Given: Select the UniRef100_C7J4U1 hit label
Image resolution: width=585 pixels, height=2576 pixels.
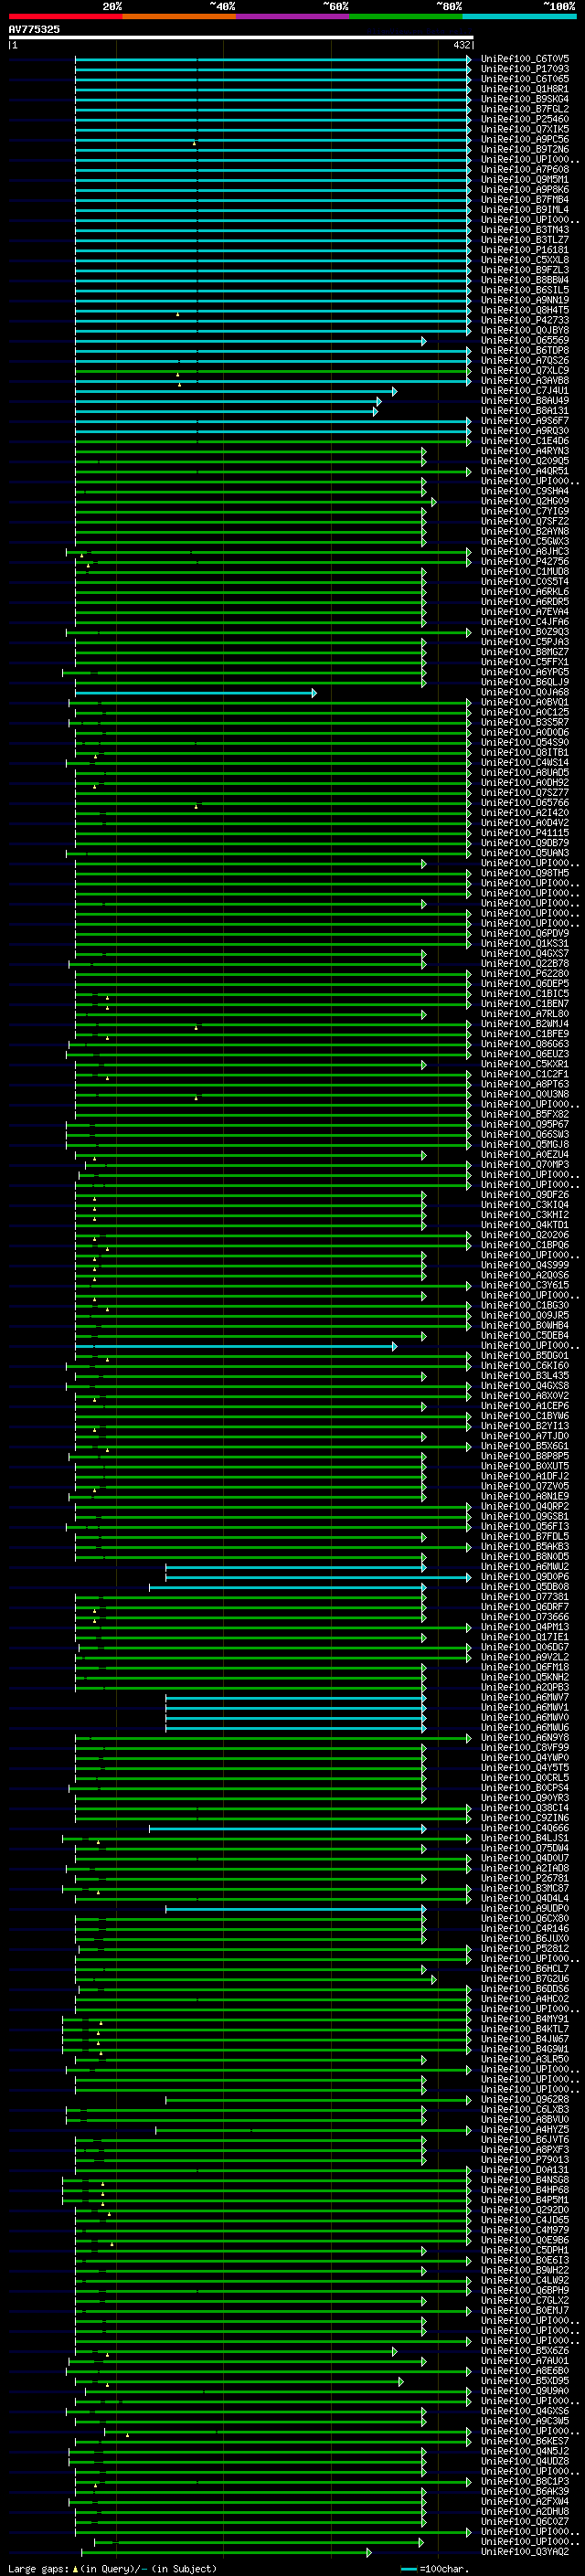Looking at the screenshot, I should pos(525,391).
